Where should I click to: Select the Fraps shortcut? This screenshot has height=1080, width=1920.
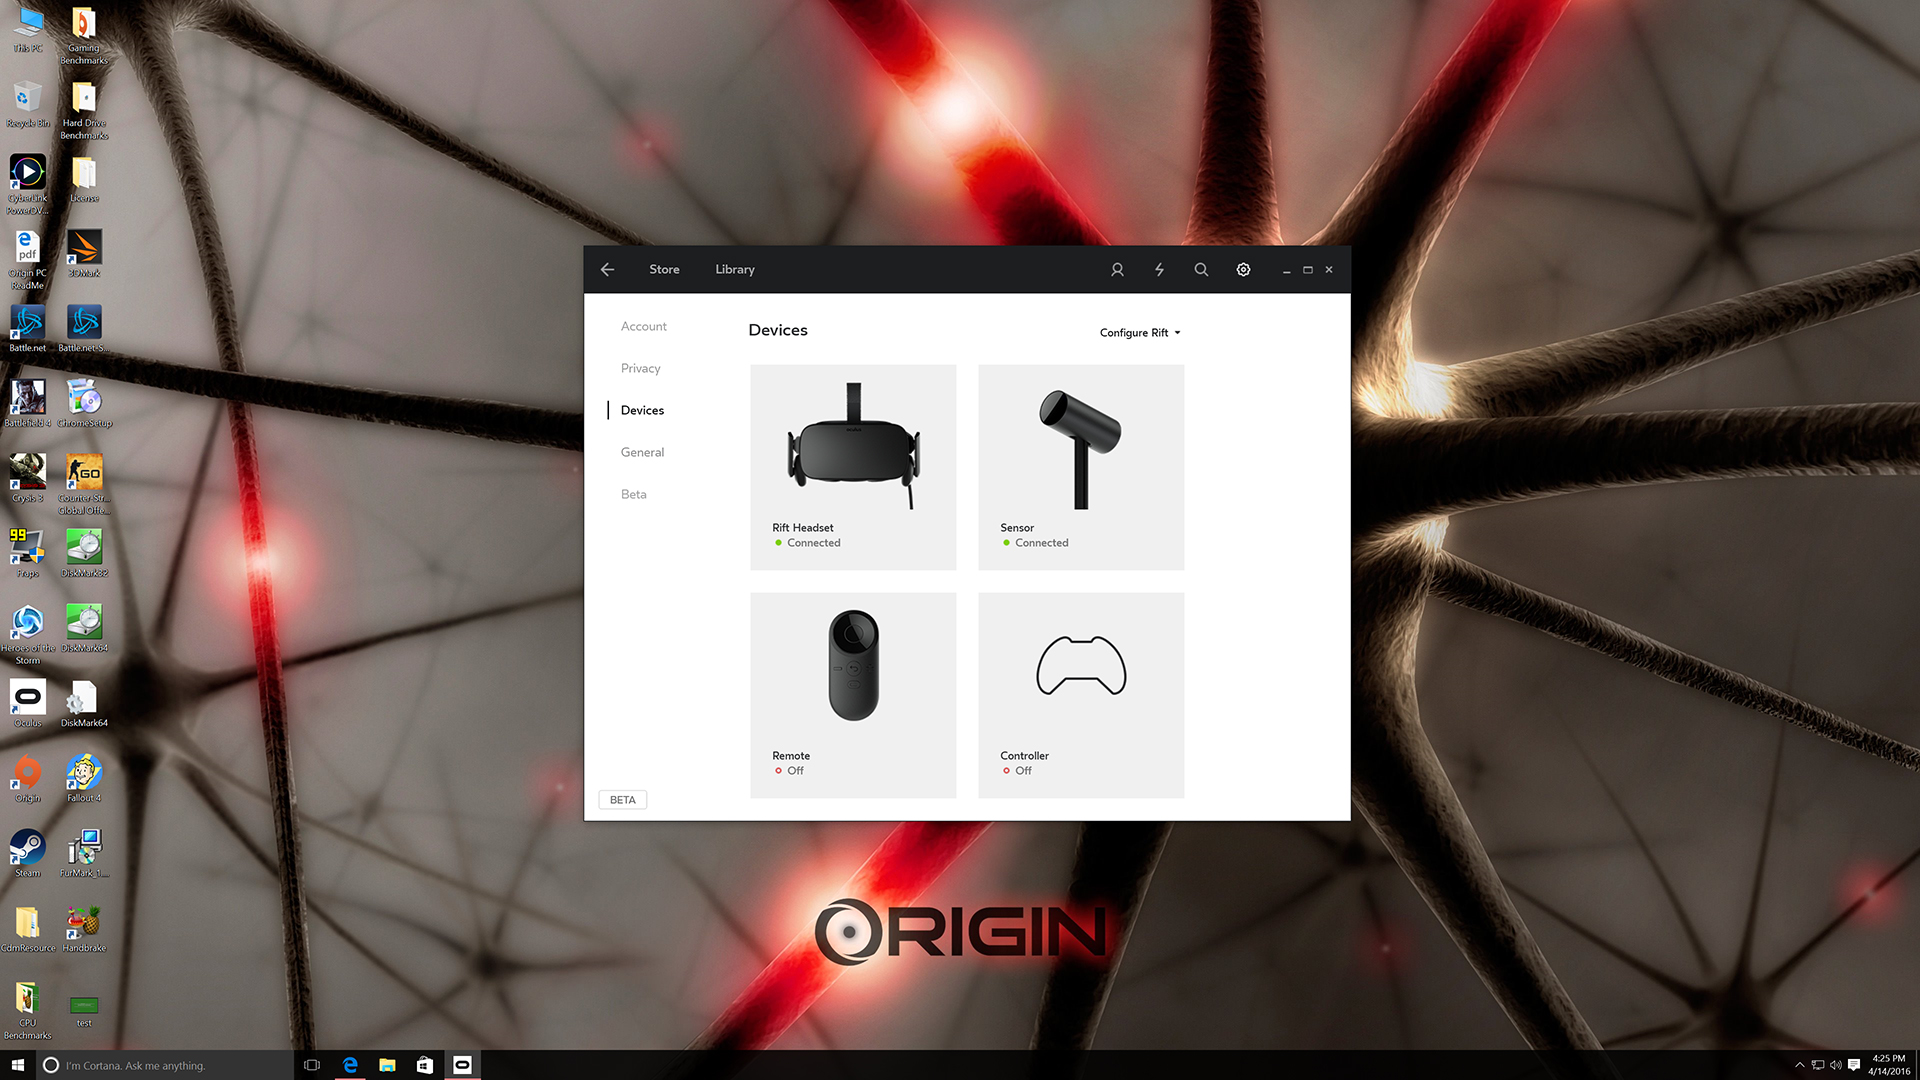28,554
